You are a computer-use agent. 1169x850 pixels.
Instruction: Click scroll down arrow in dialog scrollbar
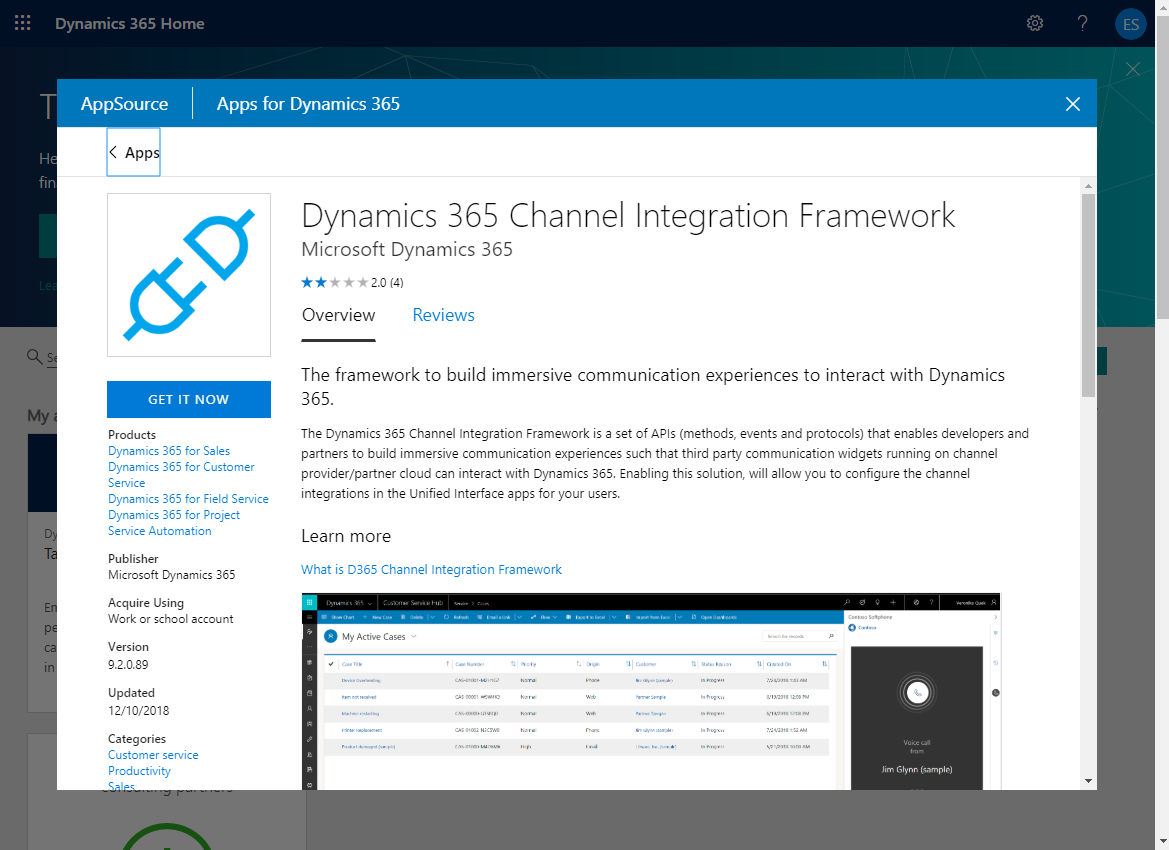tap(1088, 781)
